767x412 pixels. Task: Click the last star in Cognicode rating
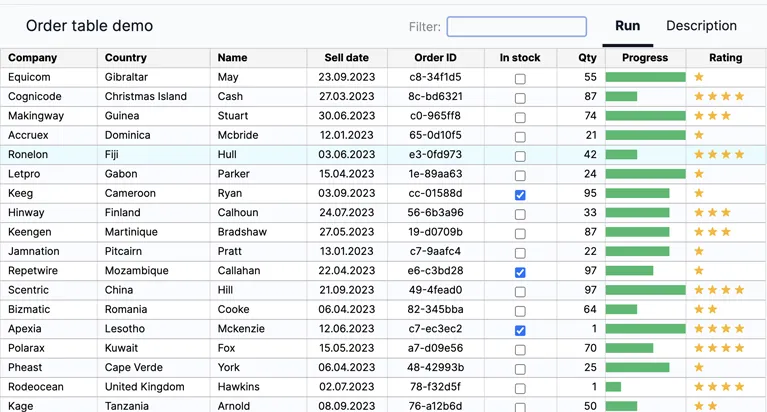coord(740,96)
